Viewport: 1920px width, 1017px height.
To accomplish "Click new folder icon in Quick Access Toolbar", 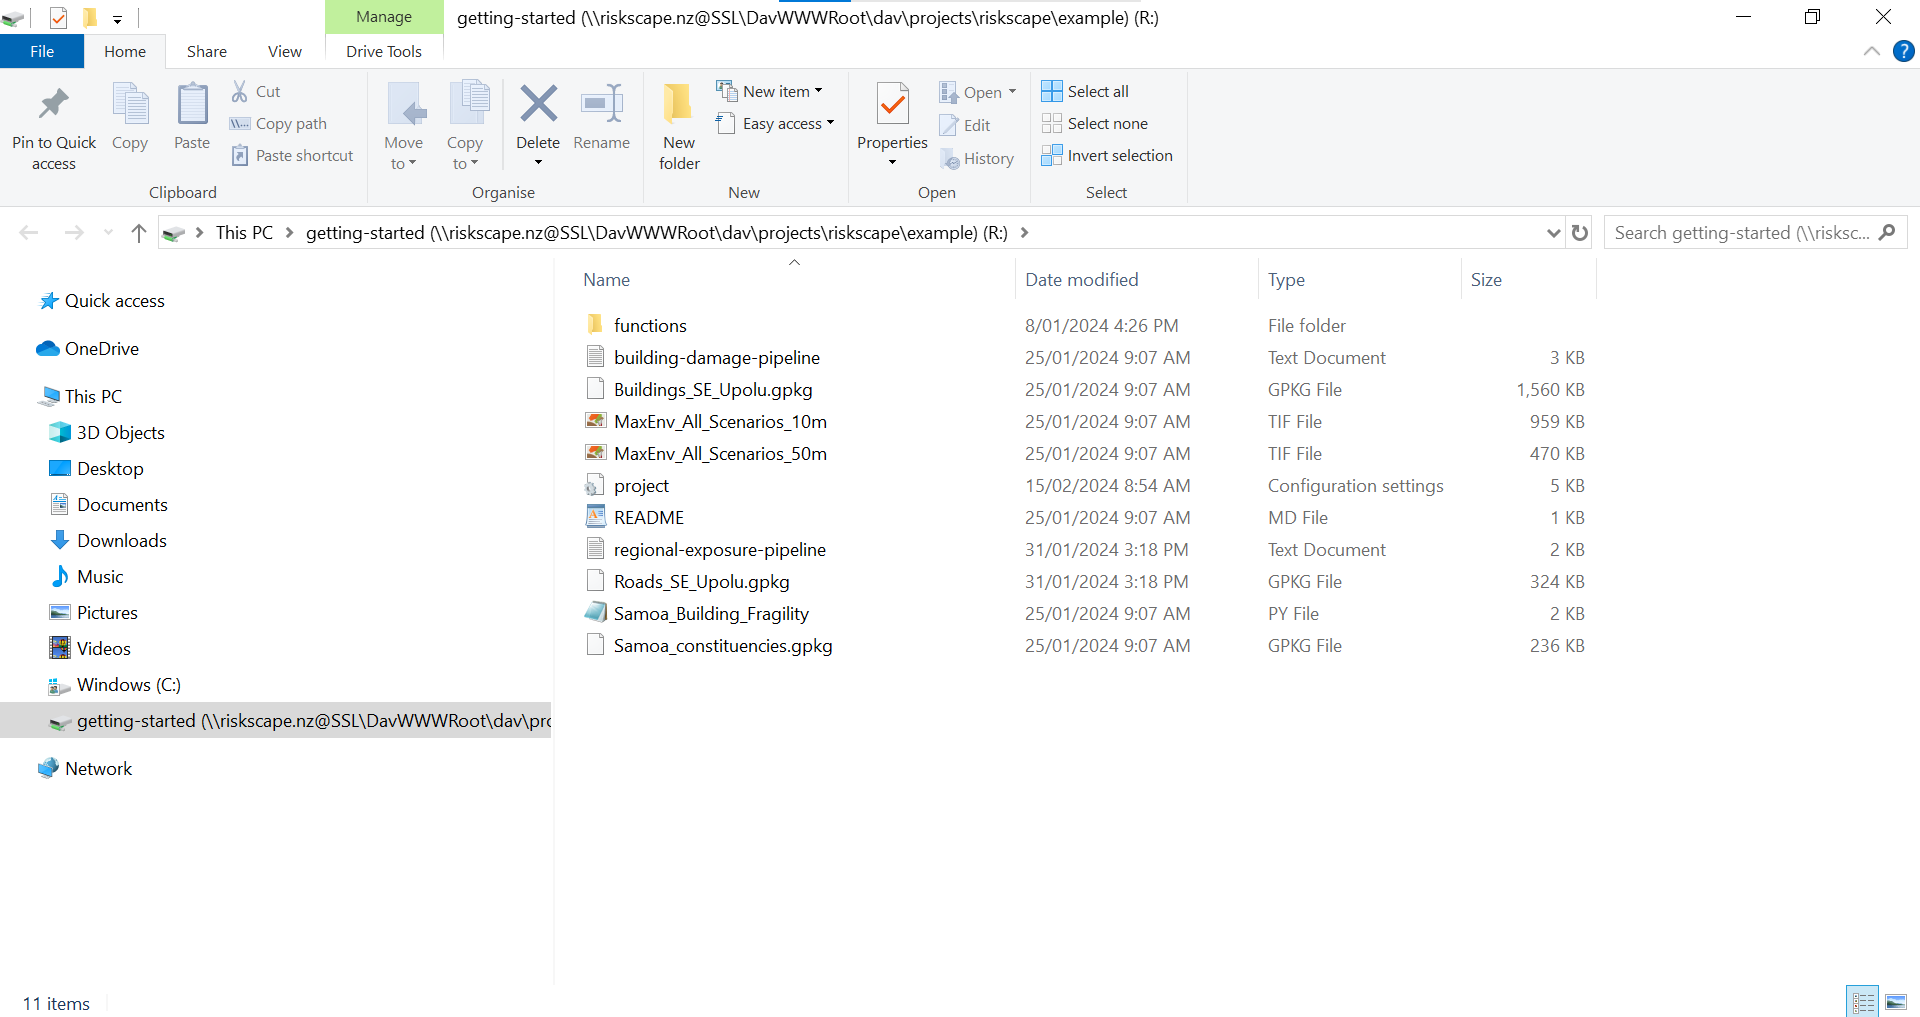I will pyautogui.click(x=90, y=17).
